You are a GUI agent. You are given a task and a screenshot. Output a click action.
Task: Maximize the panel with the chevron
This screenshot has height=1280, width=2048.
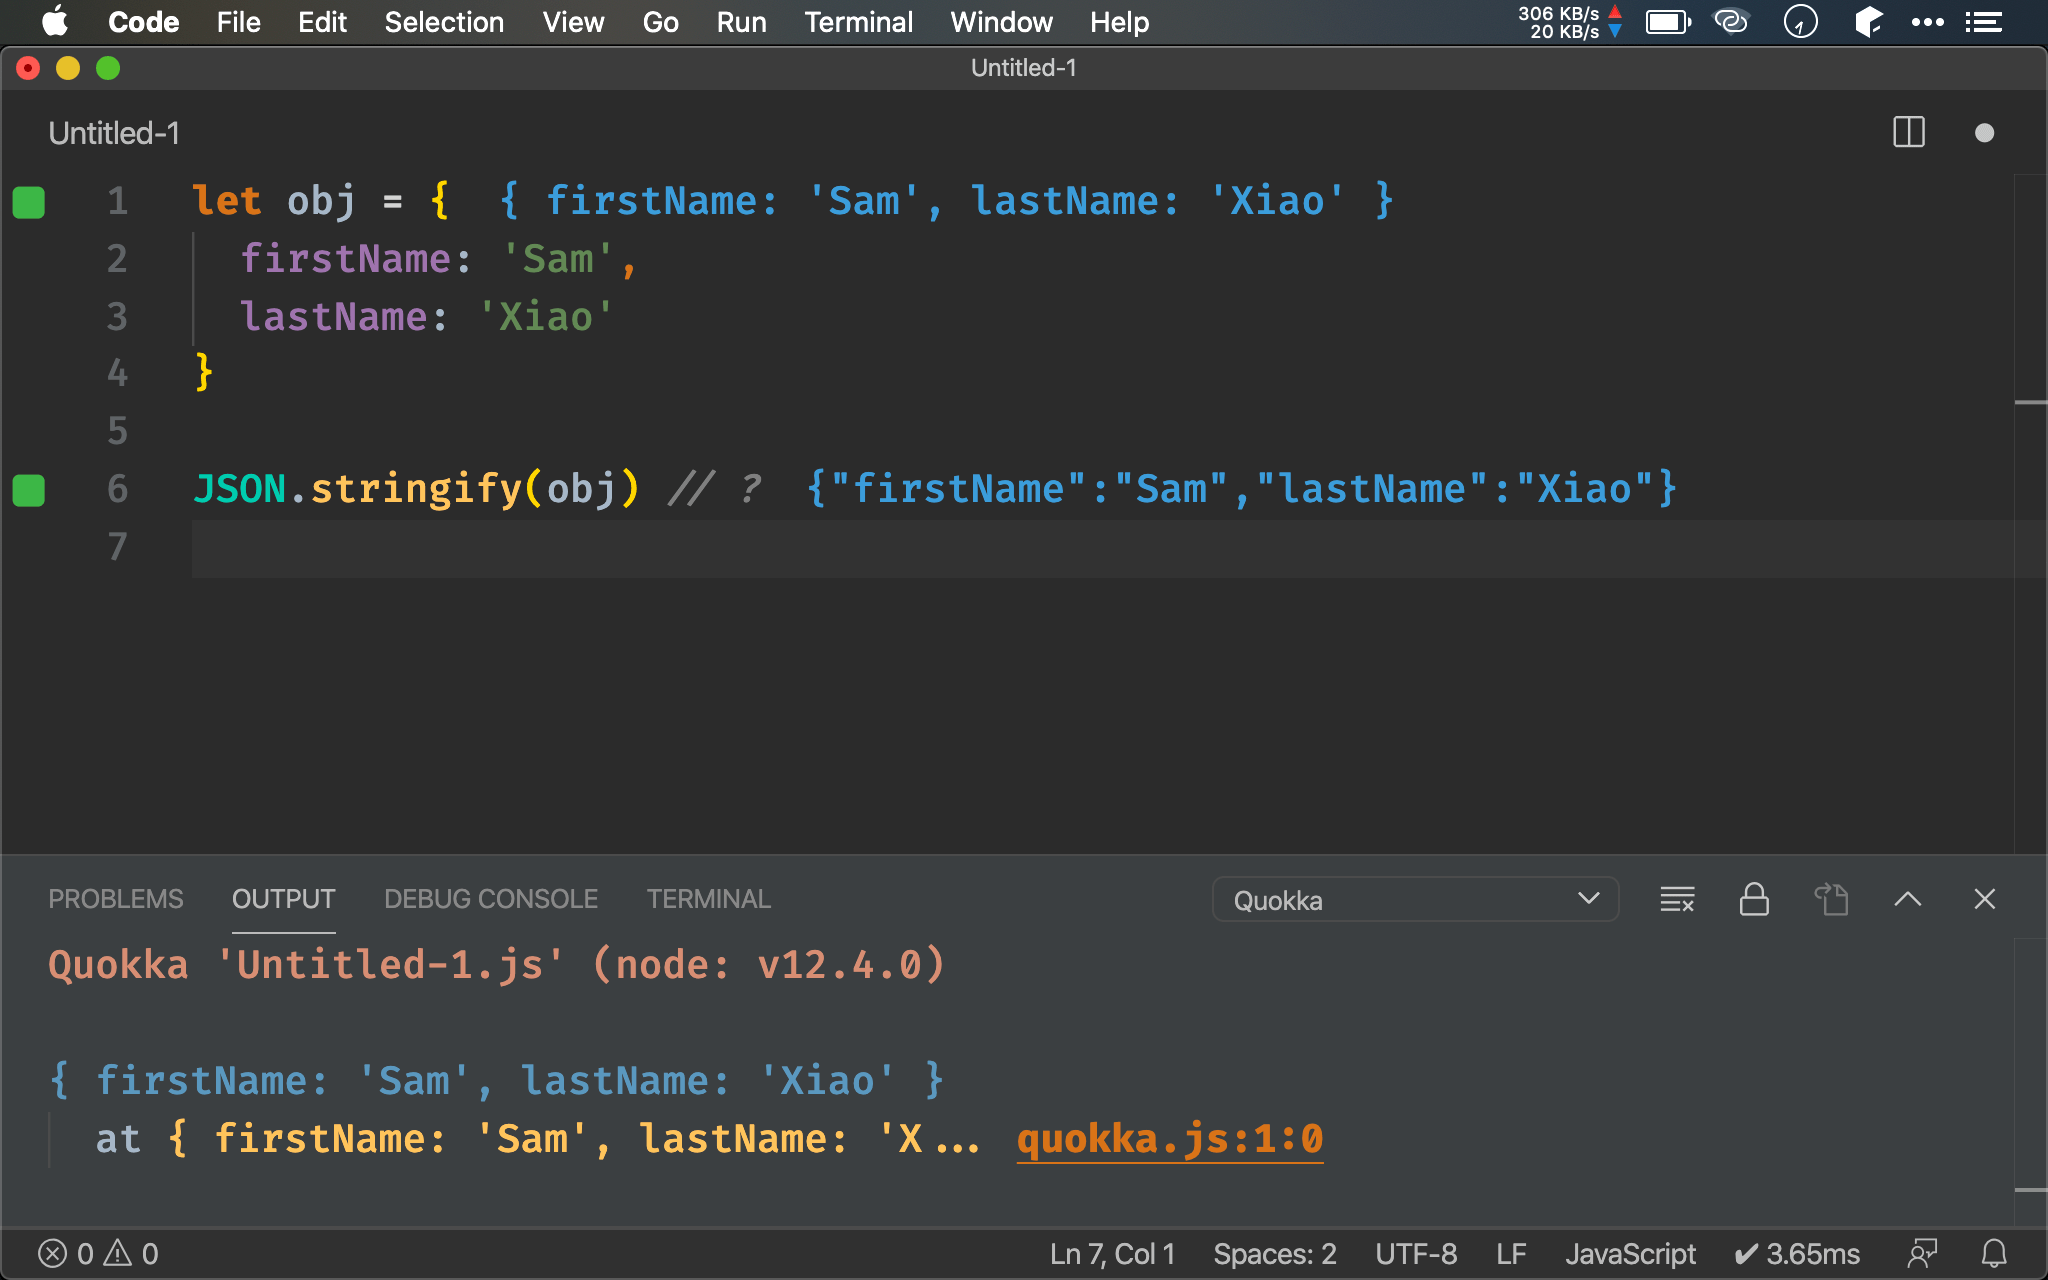coord(1908,899)
